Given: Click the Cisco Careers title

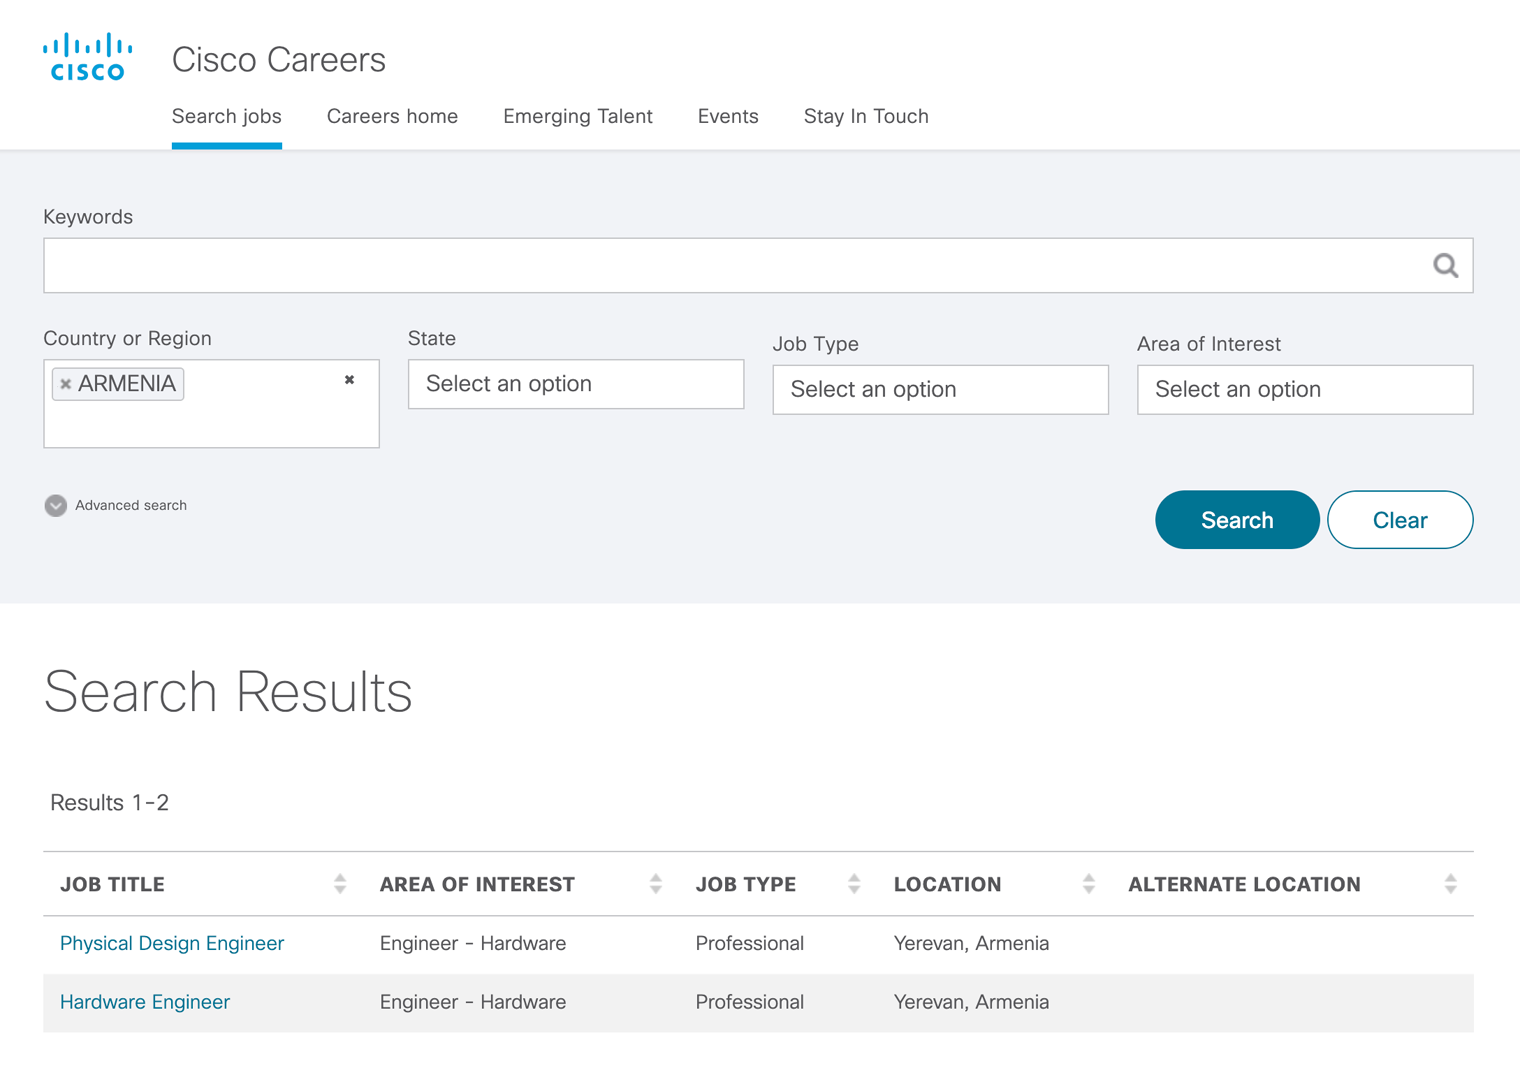Looking at the screenshot, I should point(279,60).
